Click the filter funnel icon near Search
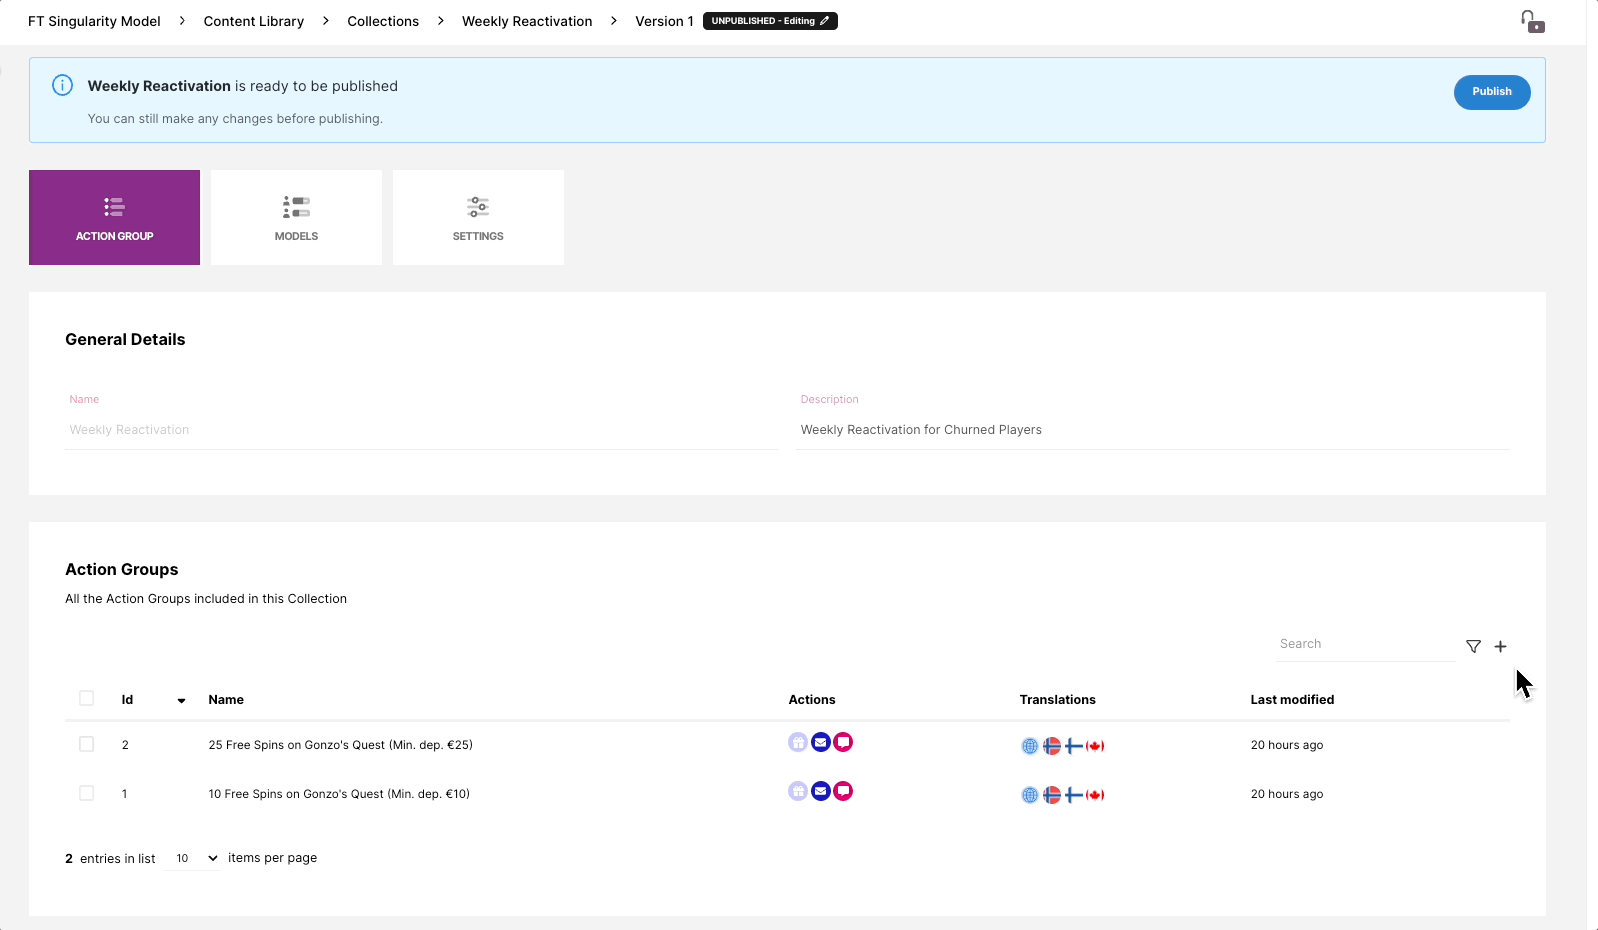This screenshot has width=1598, height=930. 1473,646
